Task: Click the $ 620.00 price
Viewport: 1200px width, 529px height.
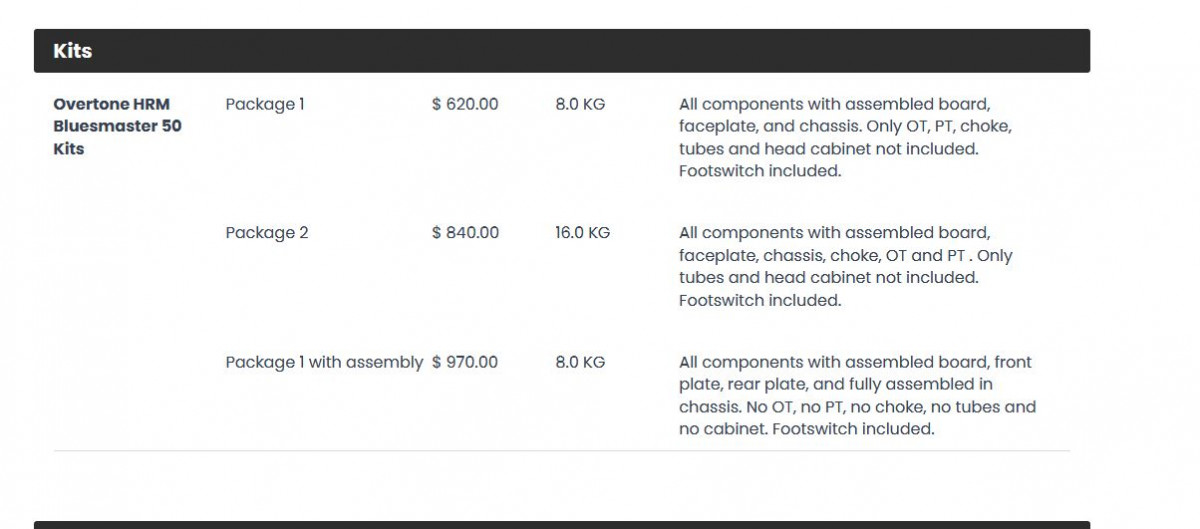Action: pos(465,104)
